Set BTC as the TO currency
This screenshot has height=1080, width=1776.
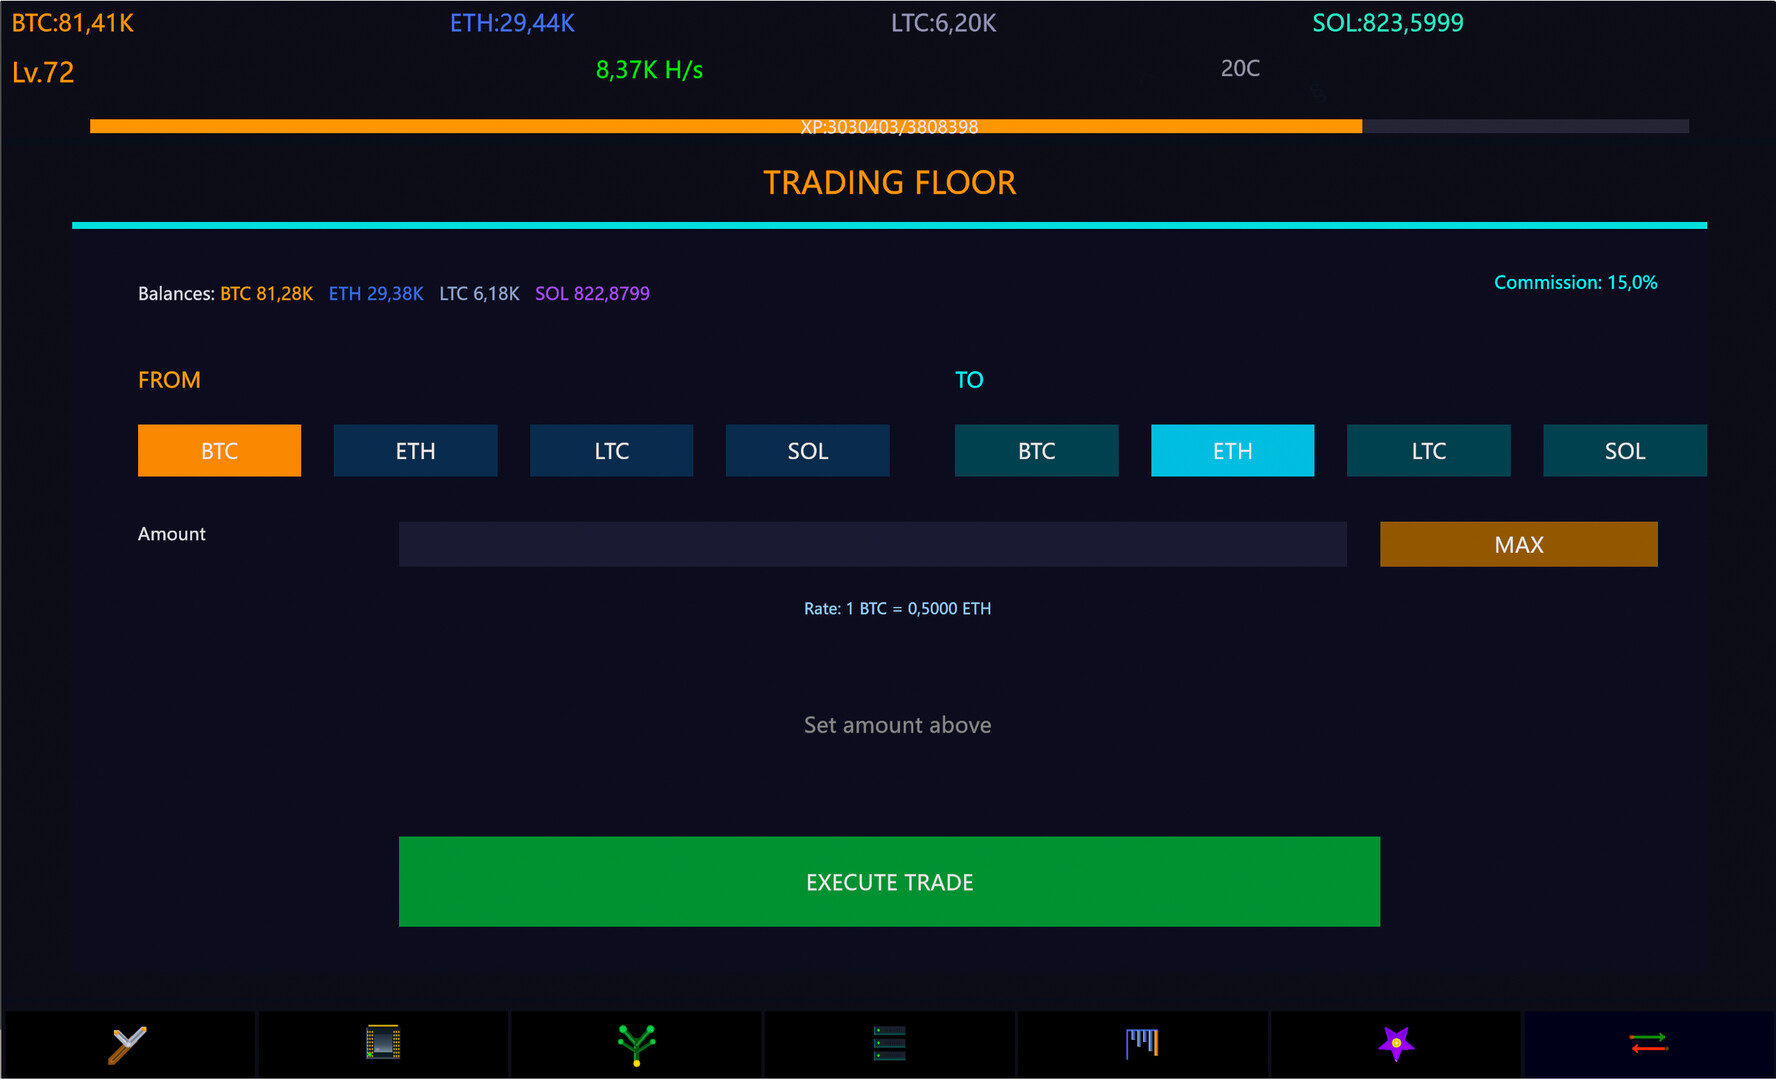tap(1036, 451)
